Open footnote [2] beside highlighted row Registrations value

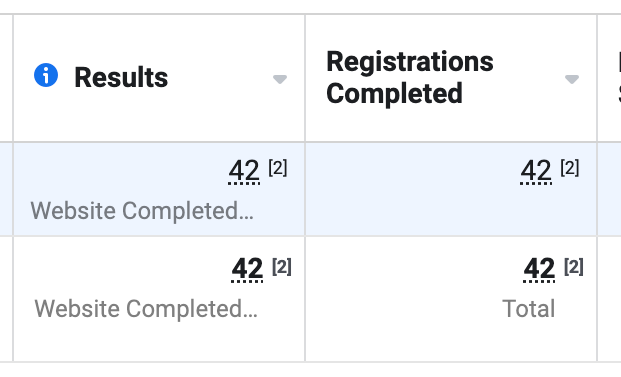[570, 168]
